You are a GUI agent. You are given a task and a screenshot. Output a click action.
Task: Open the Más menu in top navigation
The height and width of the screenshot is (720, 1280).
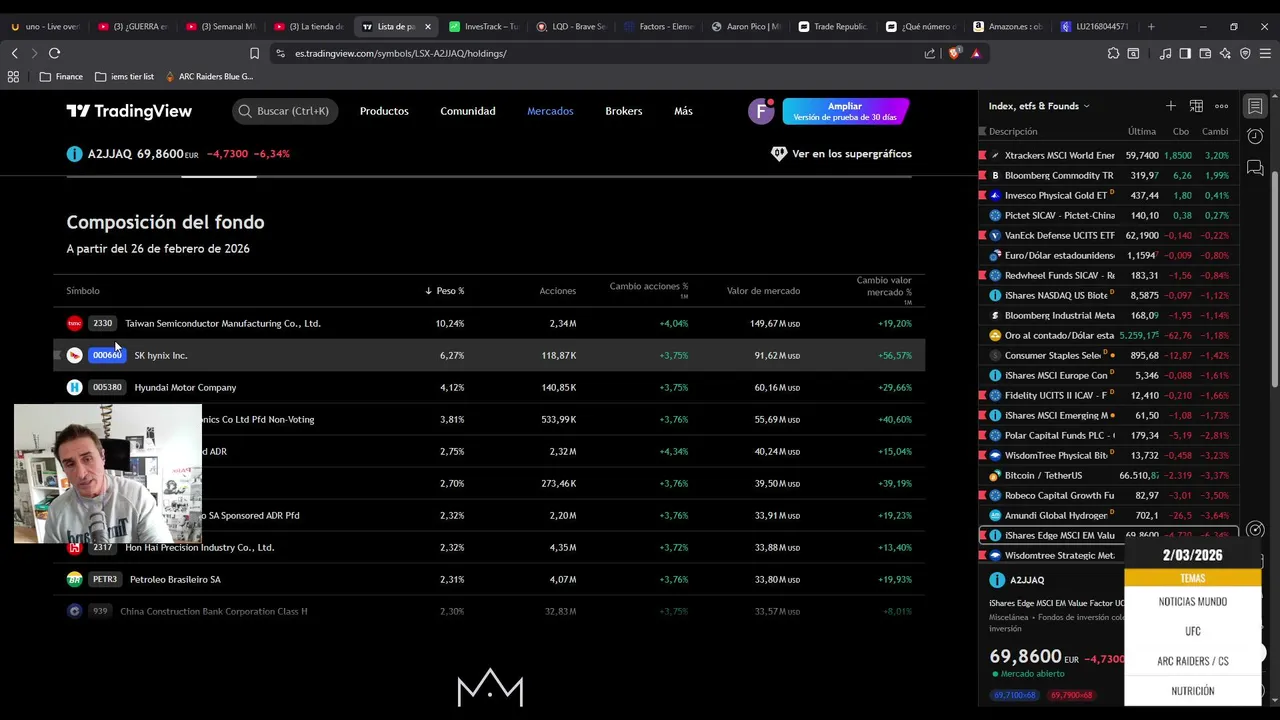click(x=683, y=111)
